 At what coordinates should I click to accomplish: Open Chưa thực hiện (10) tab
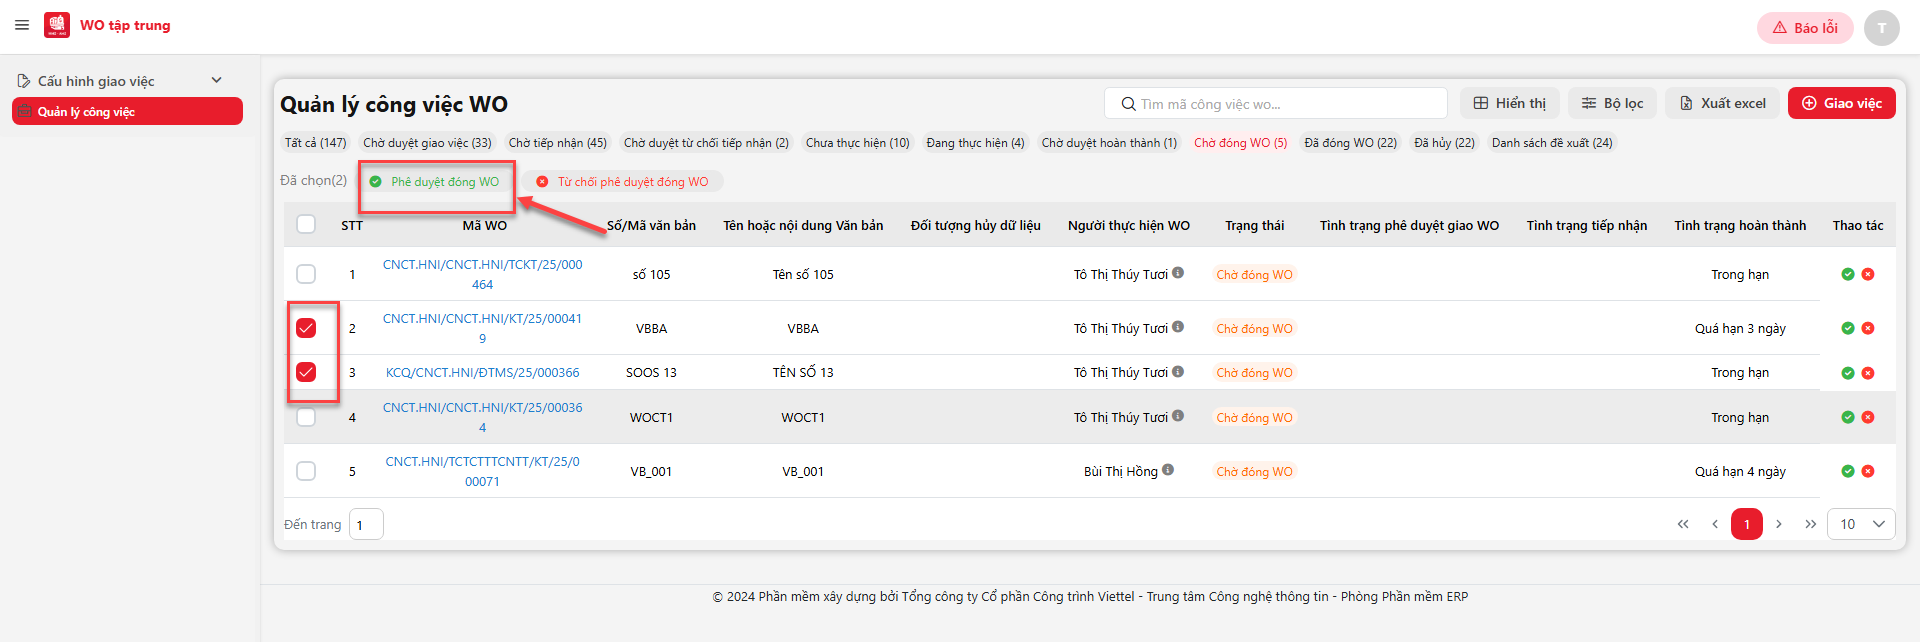coord(857,143)
